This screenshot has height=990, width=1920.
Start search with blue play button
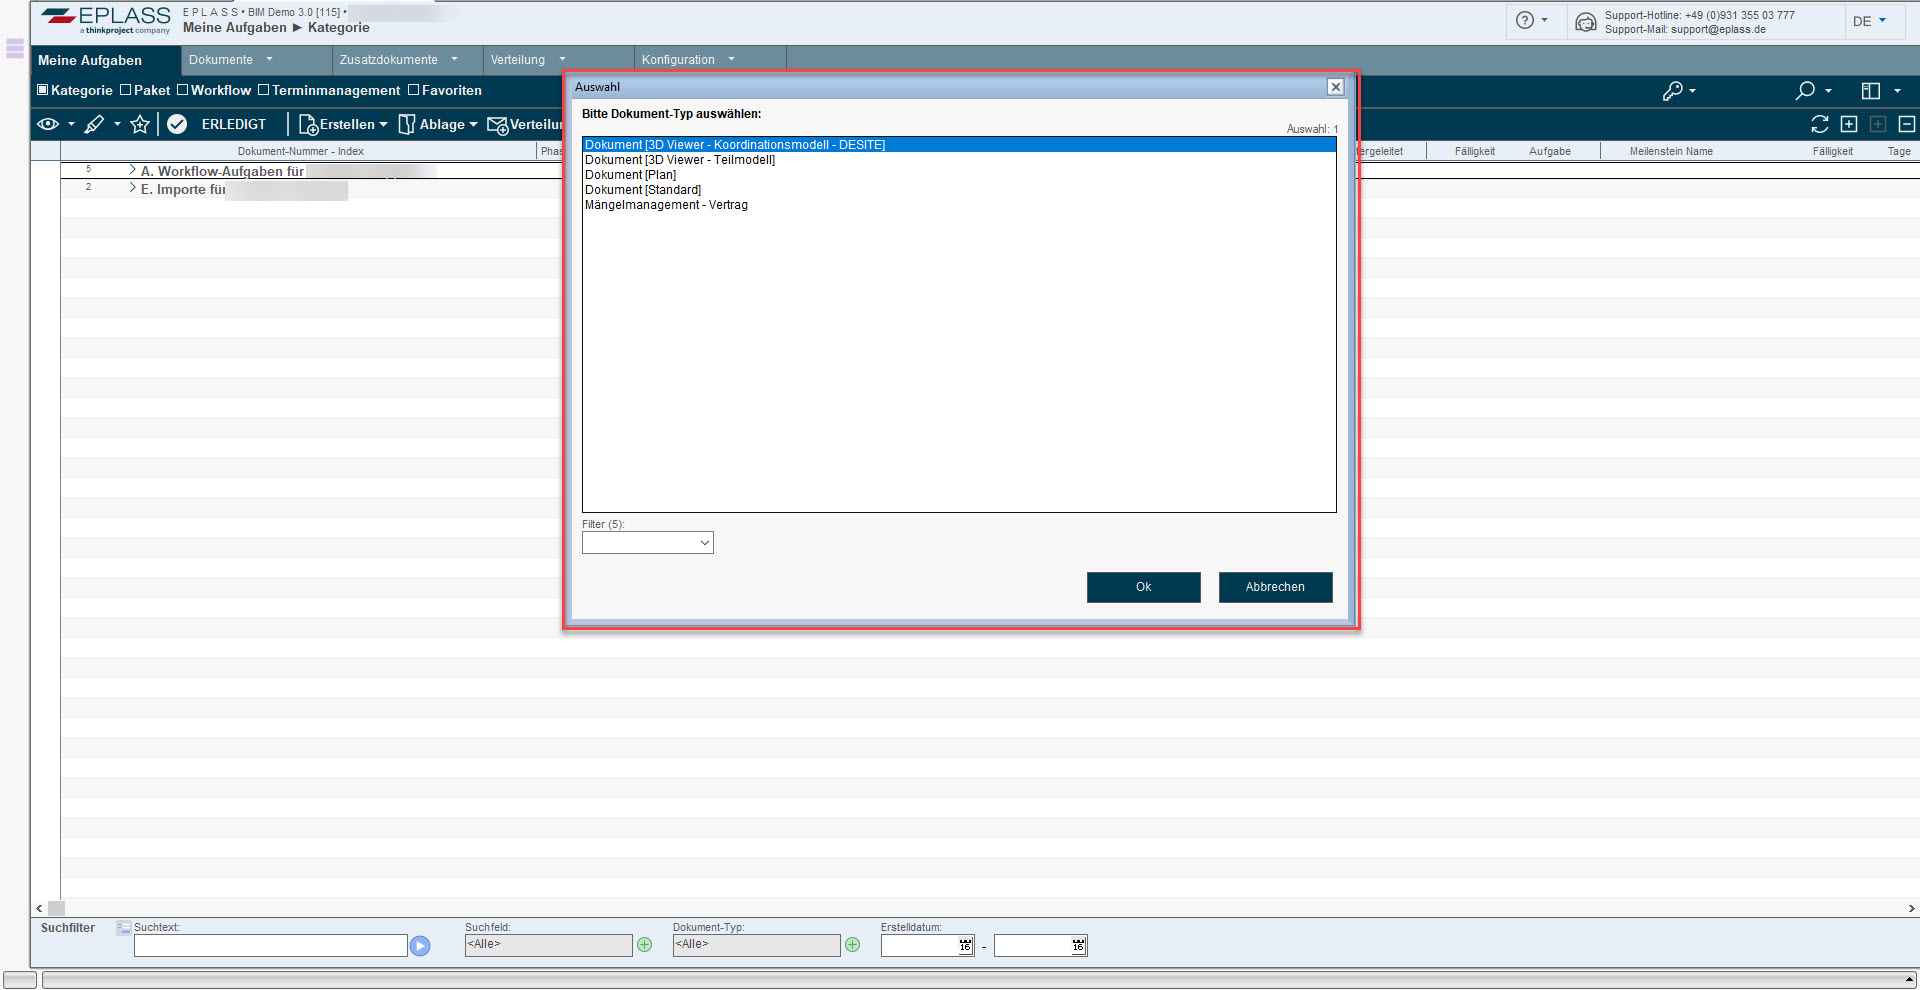click(x=420, y=946)
